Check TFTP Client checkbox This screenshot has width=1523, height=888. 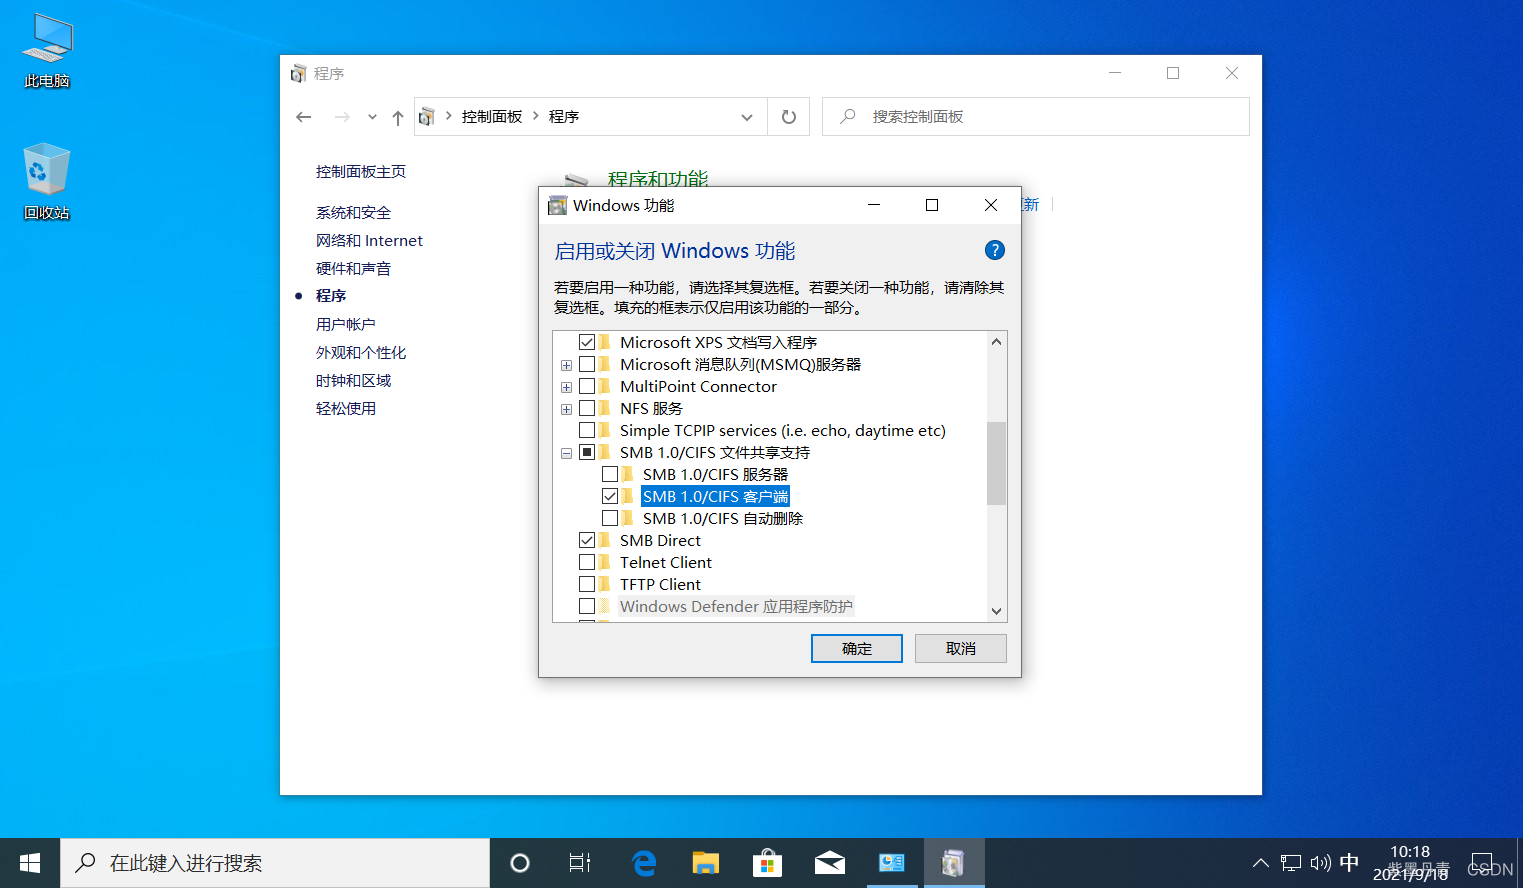587,584
